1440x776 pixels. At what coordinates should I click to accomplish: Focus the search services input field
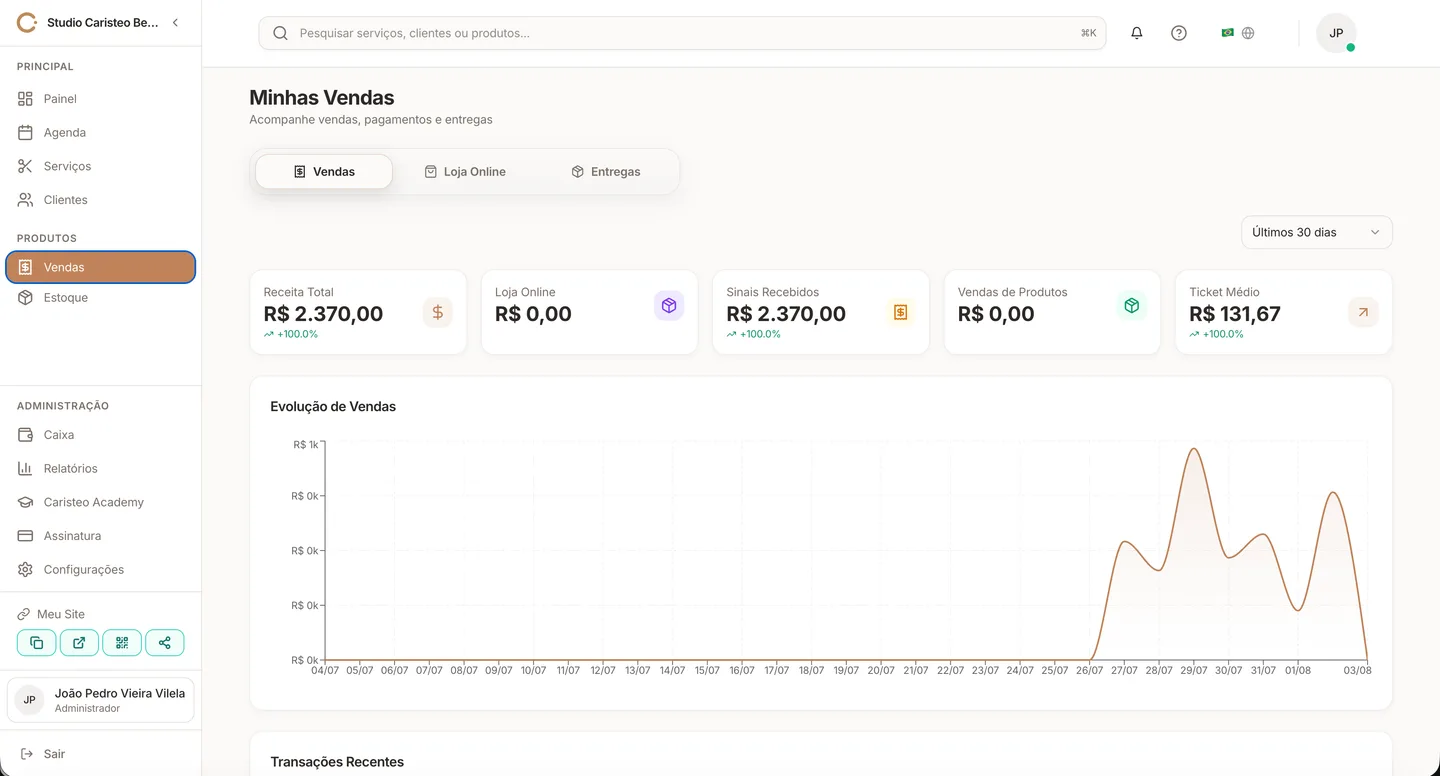pyautogui.click(x=682, y=33)
